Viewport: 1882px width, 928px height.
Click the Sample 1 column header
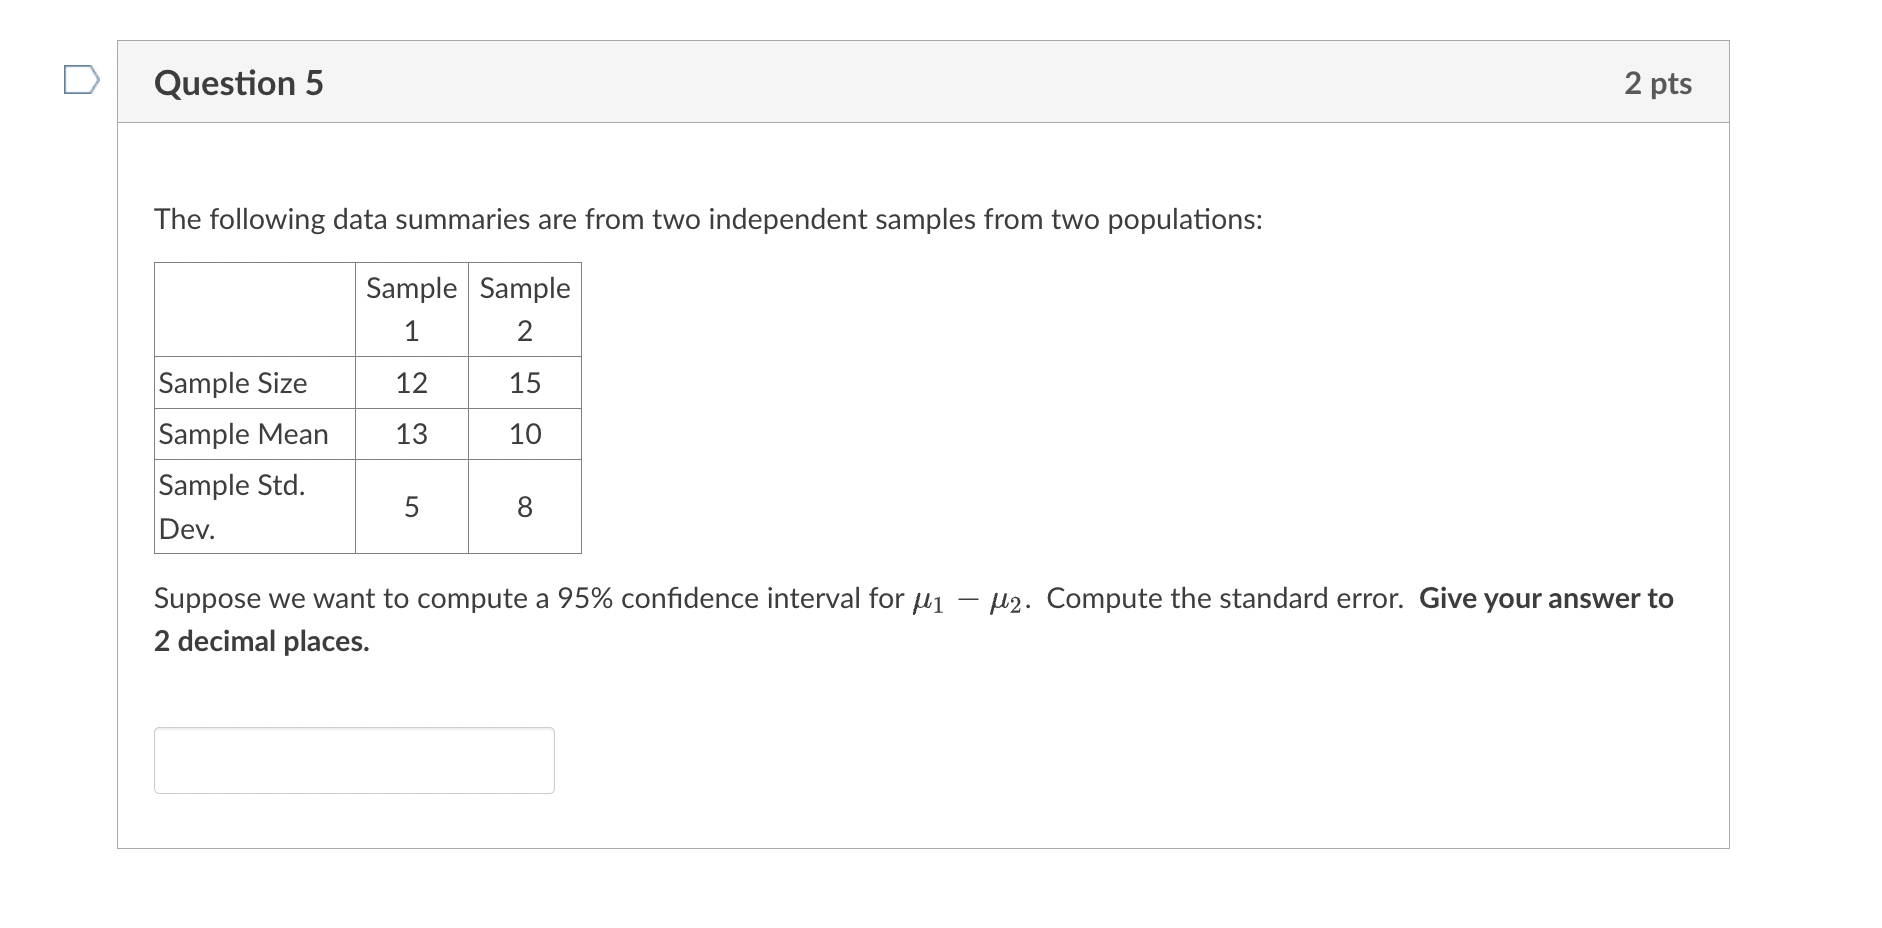pos(411,308)
